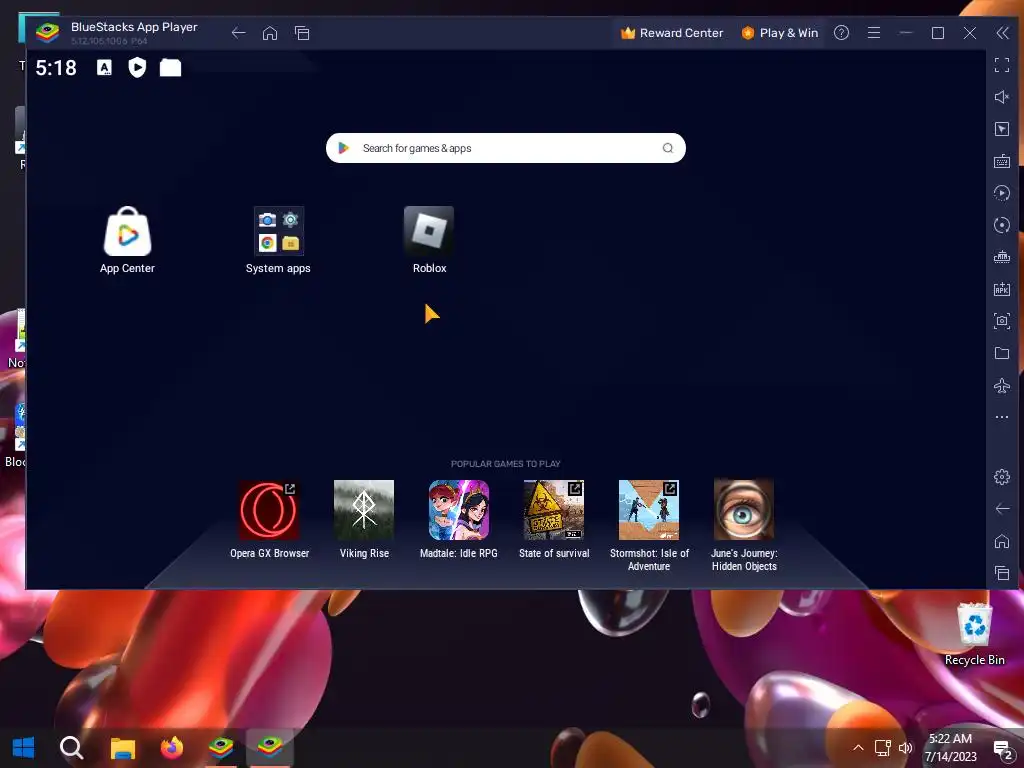Click the magnifier icon in search bar
The width and height of the screenshot is (1024, 768).
pyautogui.click(x=667, y=148)
